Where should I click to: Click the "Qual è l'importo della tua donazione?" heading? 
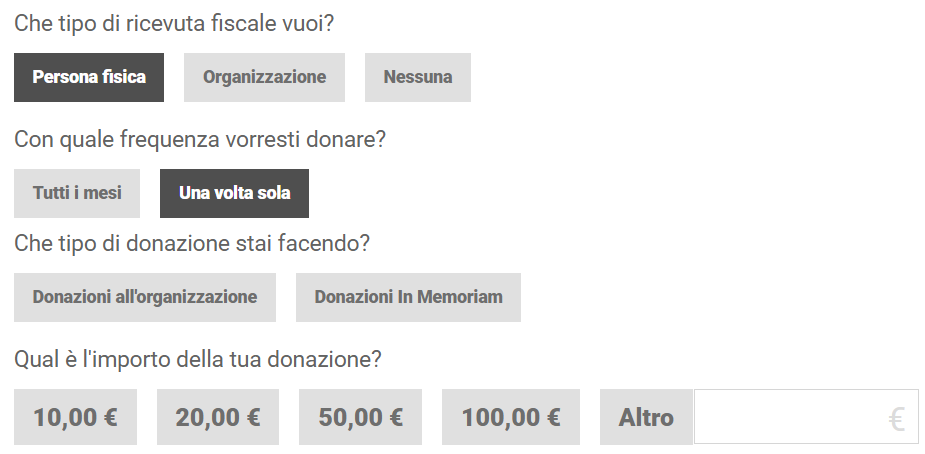[198, 359]
